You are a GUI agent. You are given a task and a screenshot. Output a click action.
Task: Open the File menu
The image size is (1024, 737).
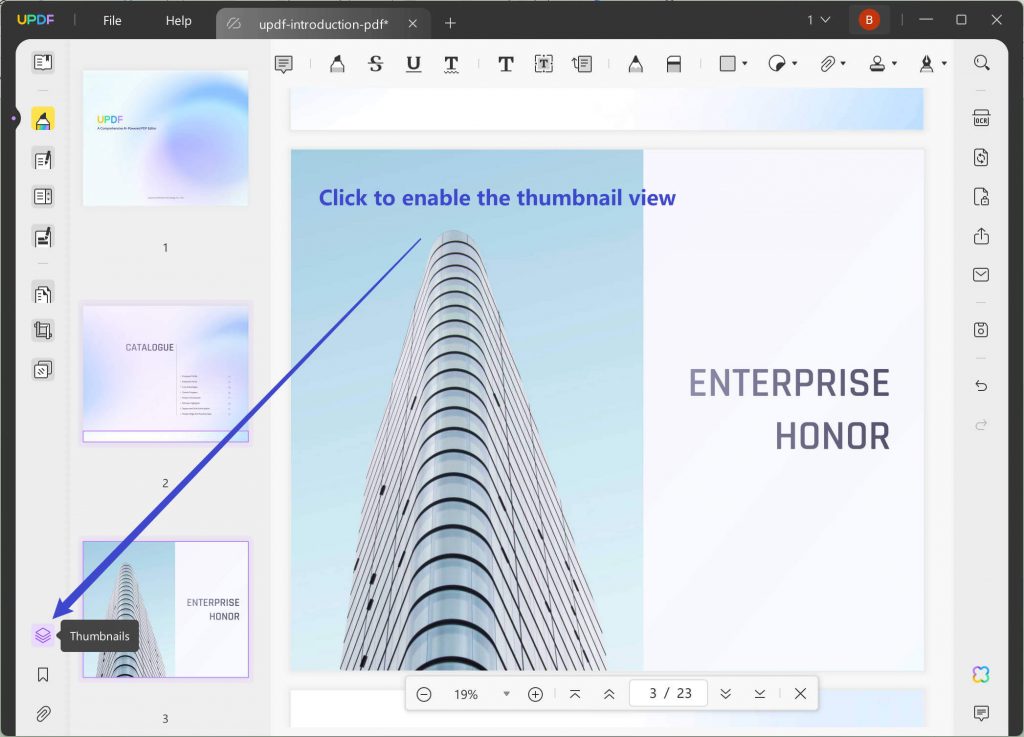click(x=112, y=20)
